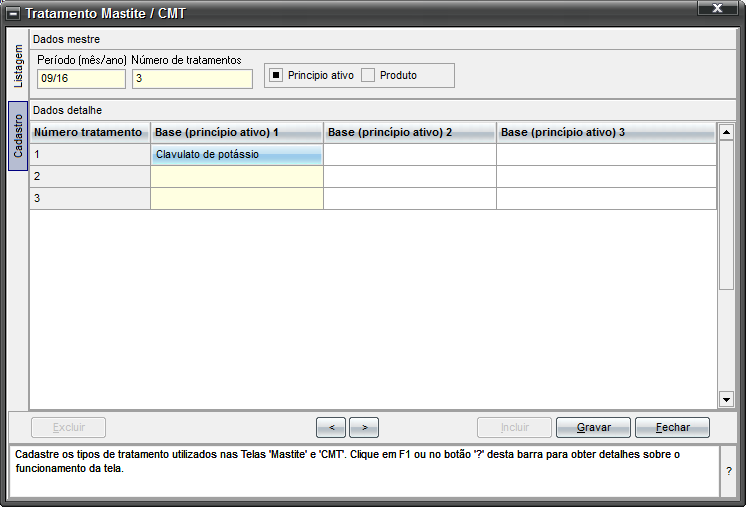Open the window system menu icon
The image size is (746, 507).
13,14
